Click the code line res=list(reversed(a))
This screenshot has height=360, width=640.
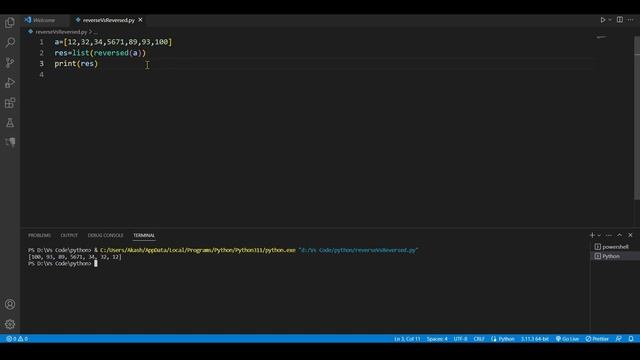click(x=100, y=53)
